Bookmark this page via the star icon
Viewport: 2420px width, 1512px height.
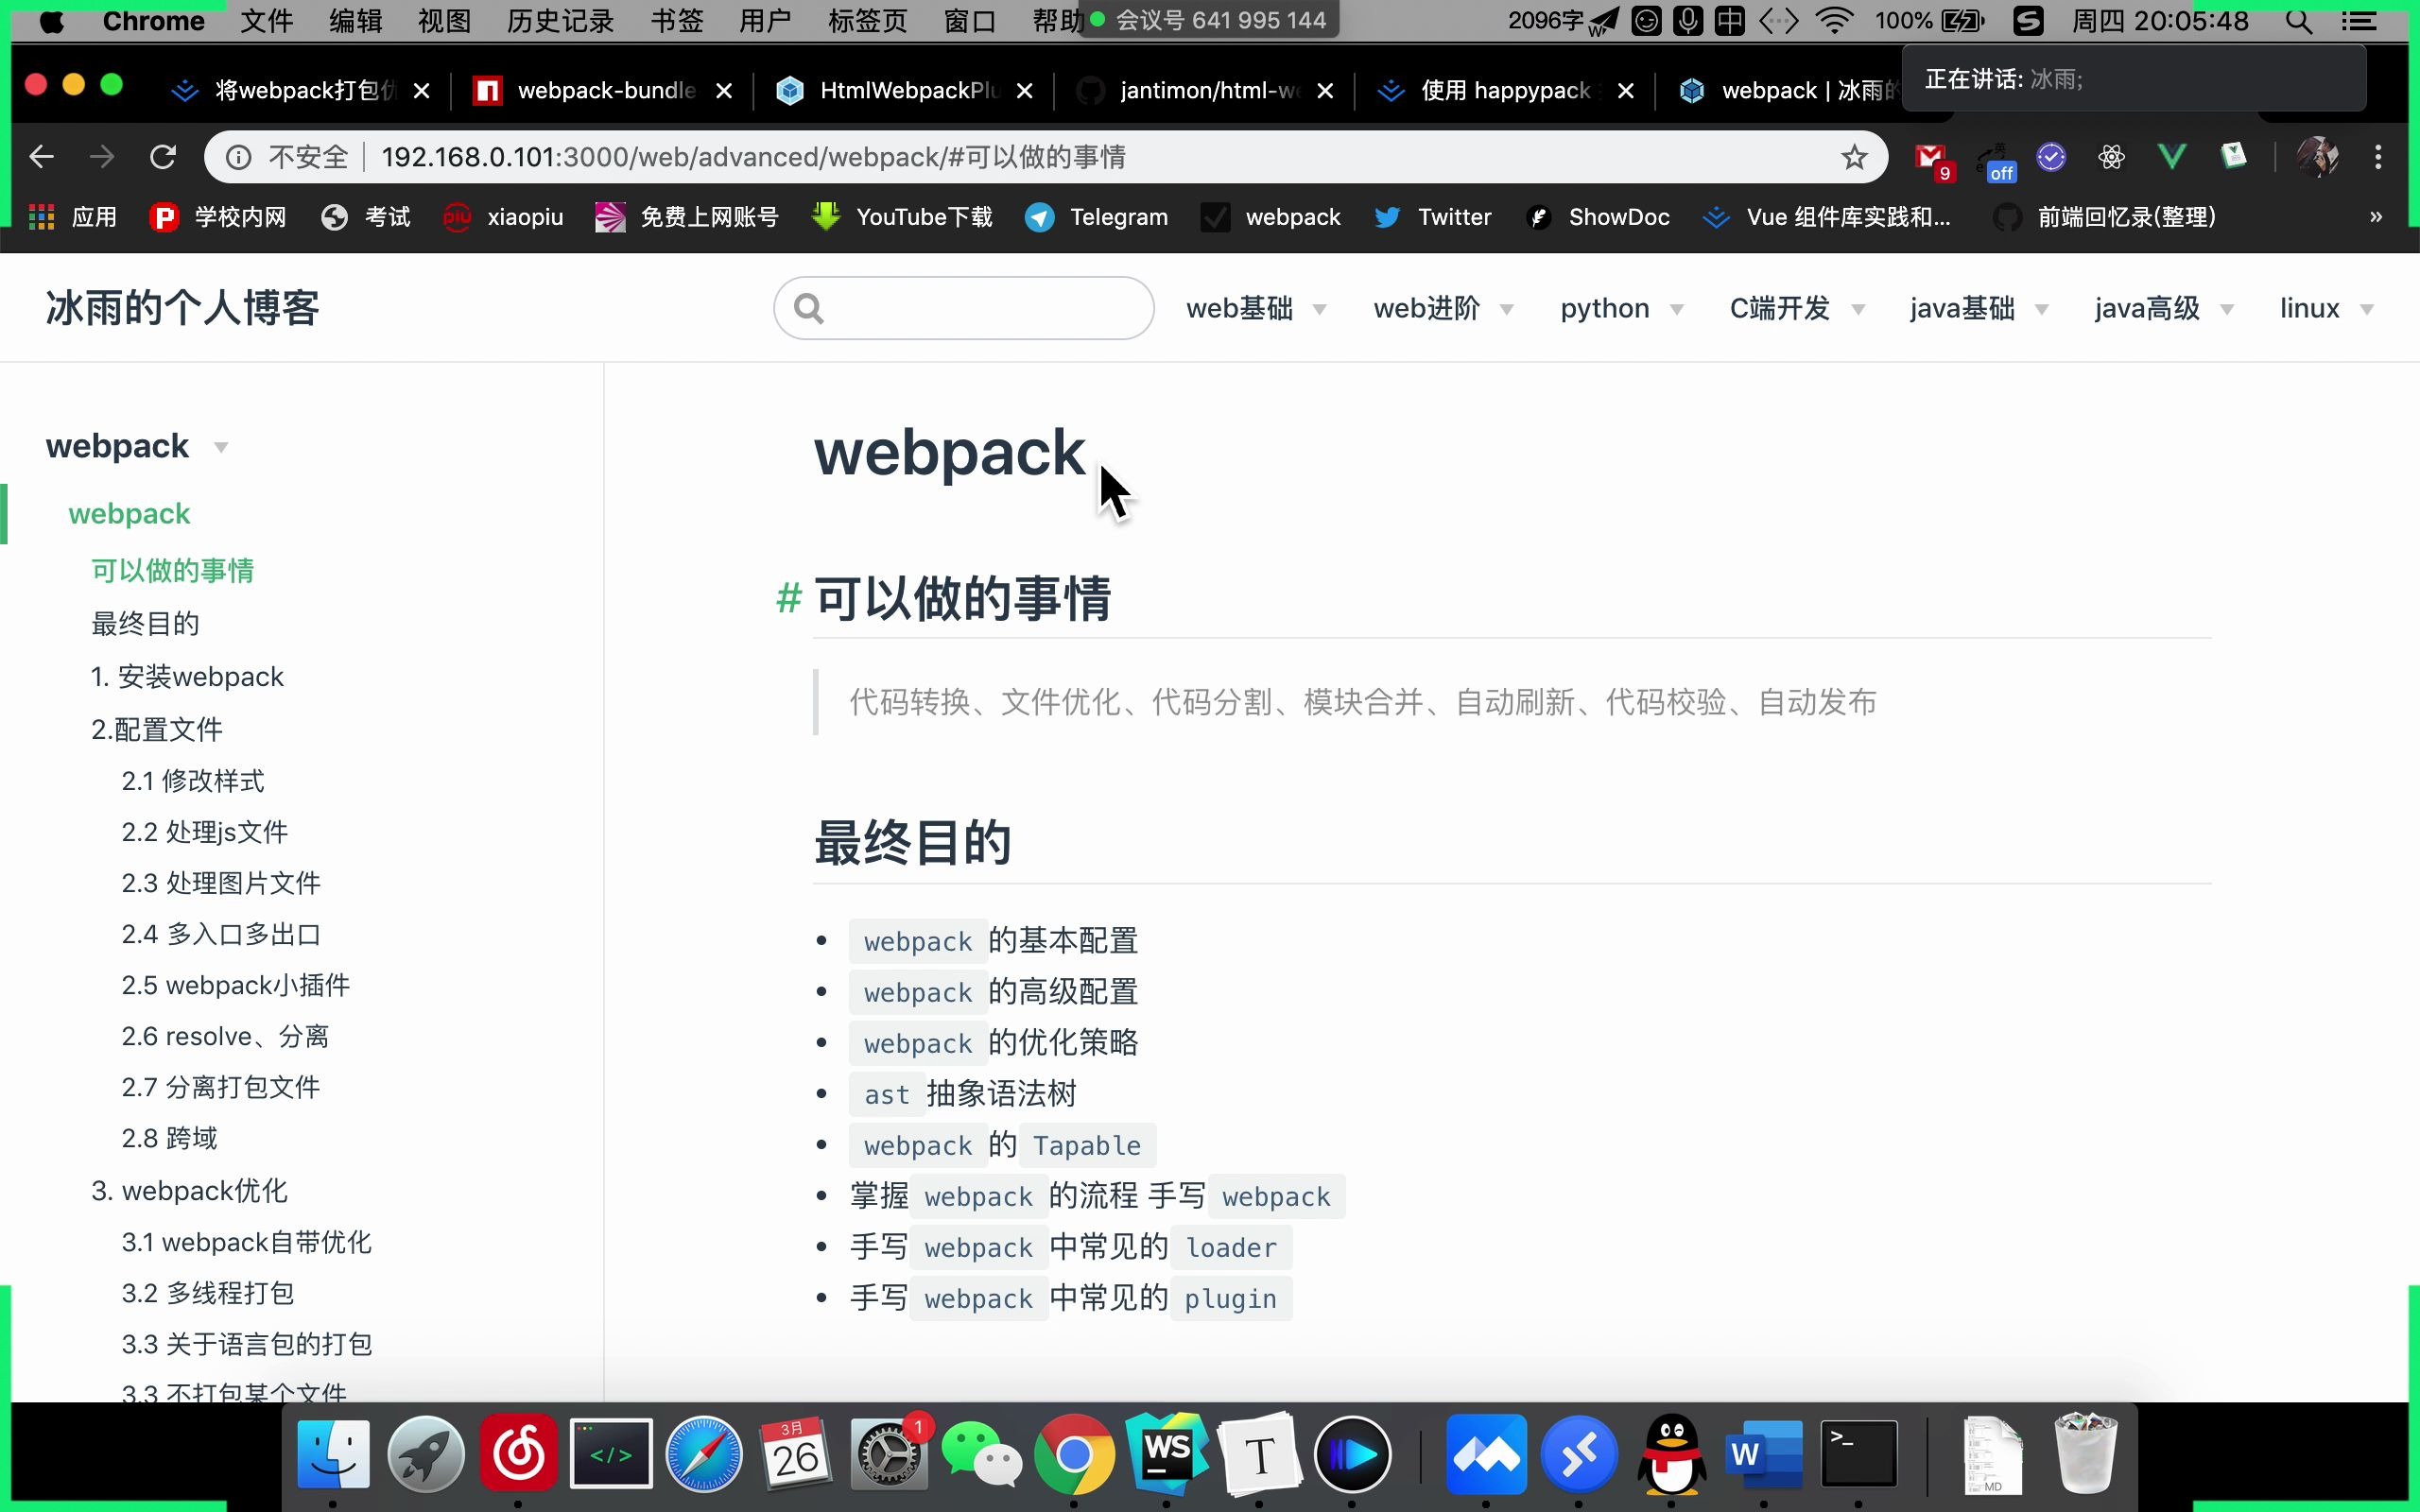tap(1854, 157)
